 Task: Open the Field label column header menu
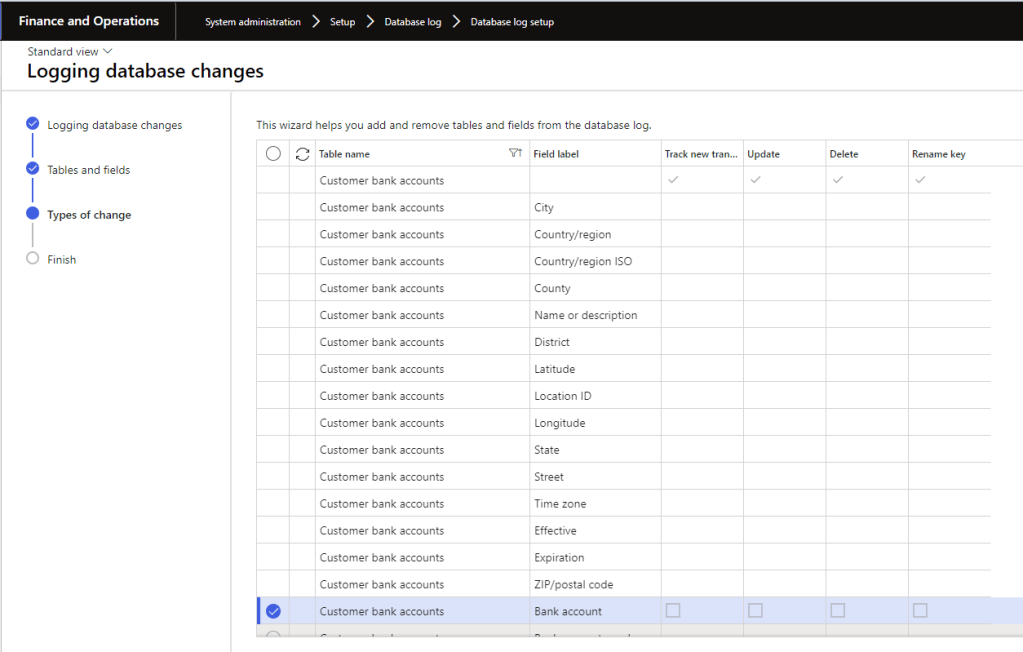[x=556, y=154]
